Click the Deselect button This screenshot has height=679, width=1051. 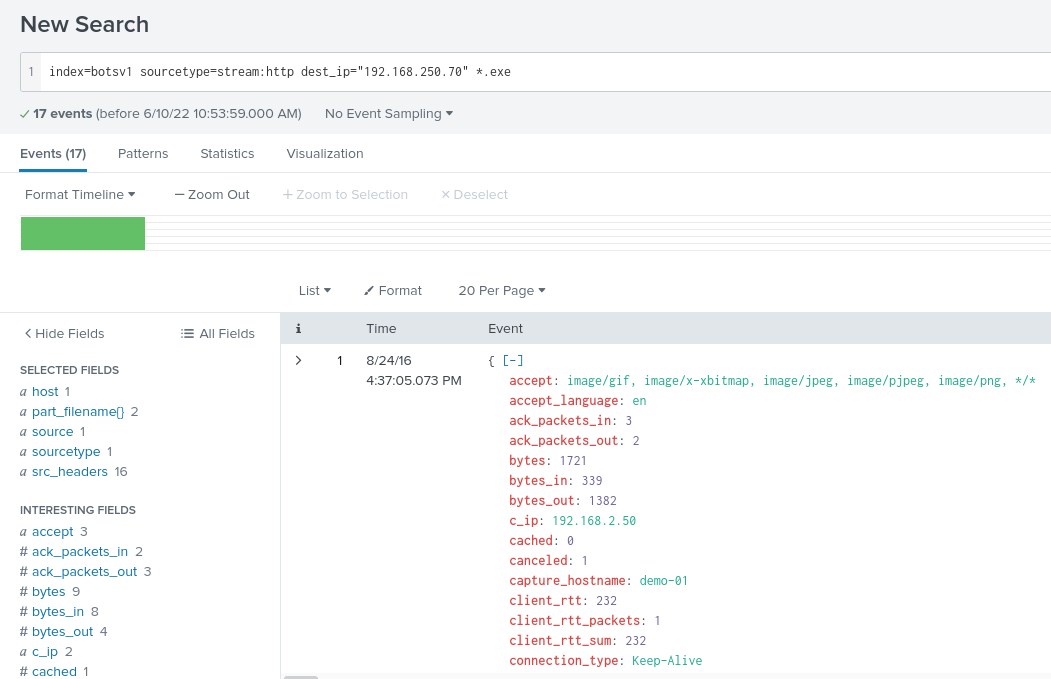click(474, 194)
